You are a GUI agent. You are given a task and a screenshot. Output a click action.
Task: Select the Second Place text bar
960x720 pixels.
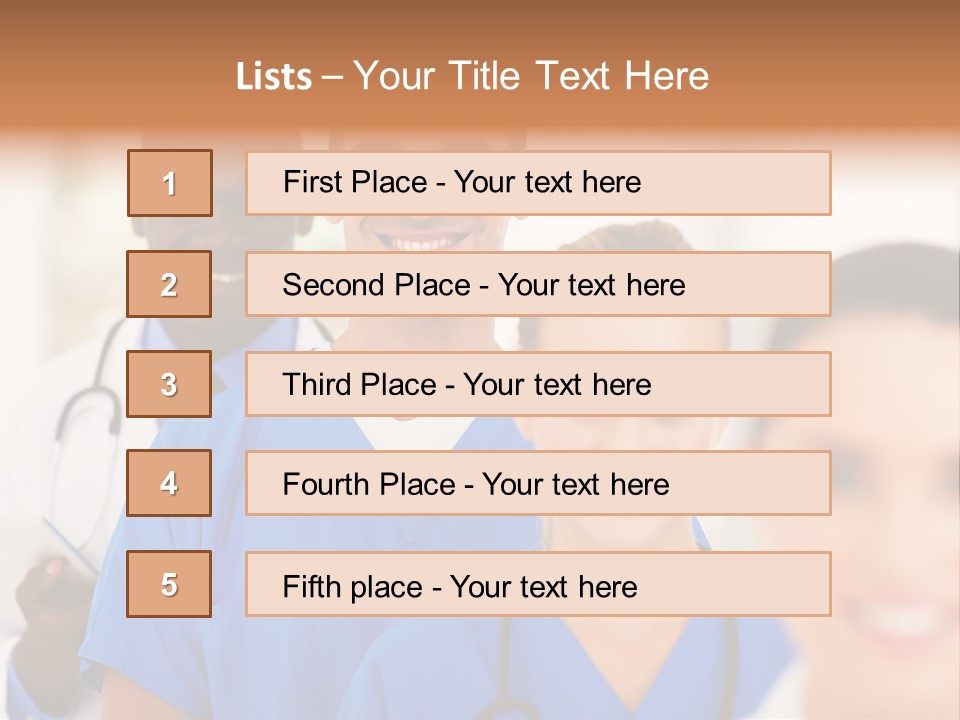[538, 284]
